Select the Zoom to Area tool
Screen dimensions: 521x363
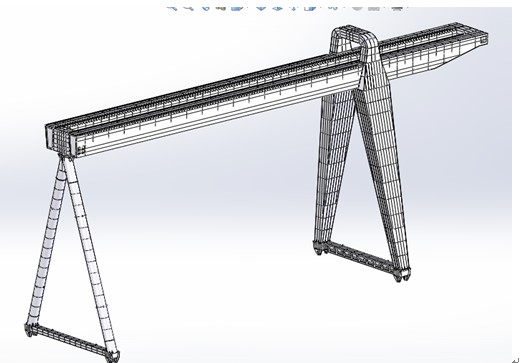click(x=189, y=7)
